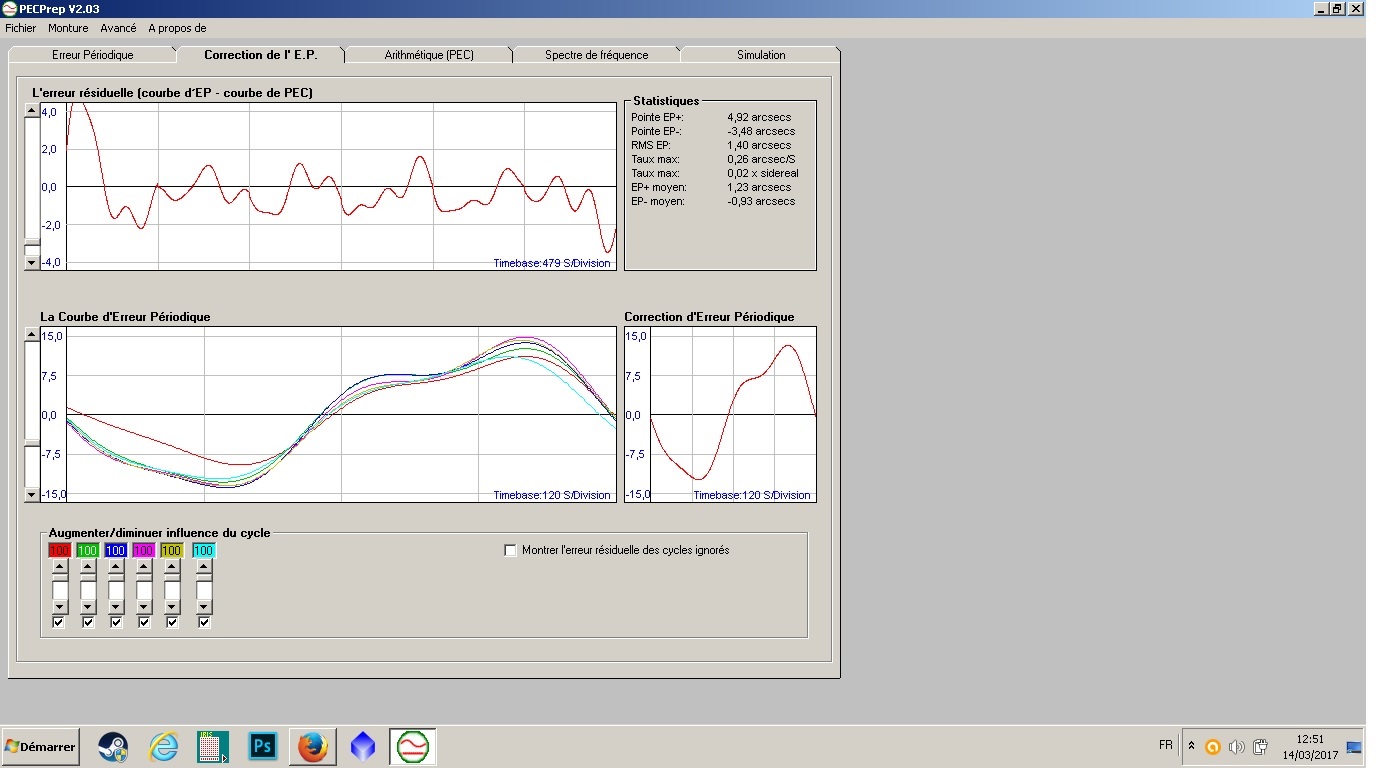Show hidden tray icons with the chevron
This screenshot has width=1376, height=780.
[x=1191, y=746]
